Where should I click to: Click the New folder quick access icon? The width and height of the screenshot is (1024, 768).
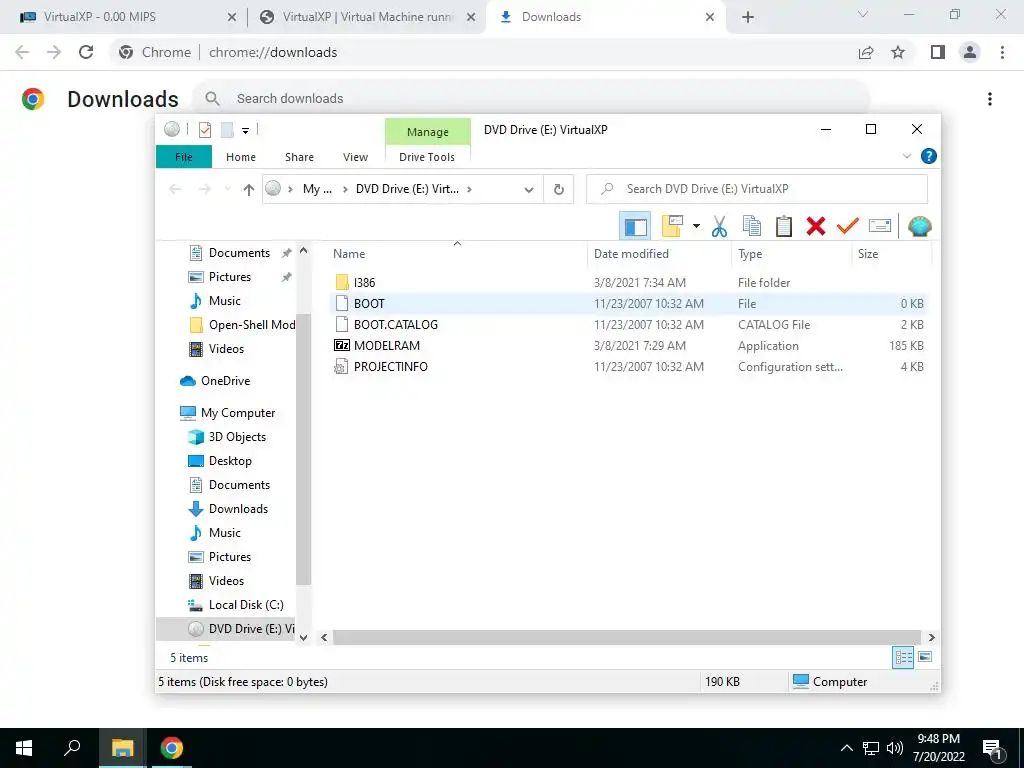pyautogui.click(x=227, y=130)
